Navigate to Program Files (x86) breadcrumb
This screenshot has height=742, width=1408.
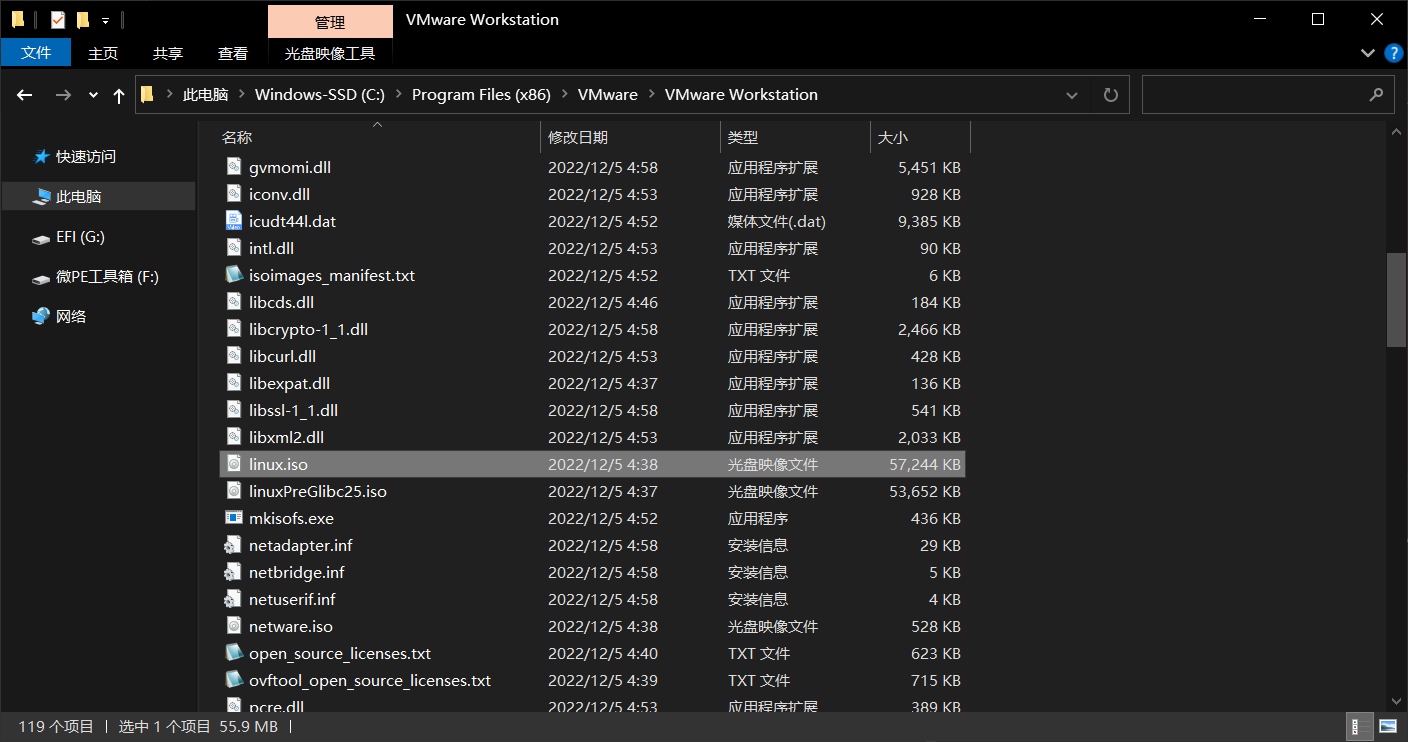(x=481, y=95)
